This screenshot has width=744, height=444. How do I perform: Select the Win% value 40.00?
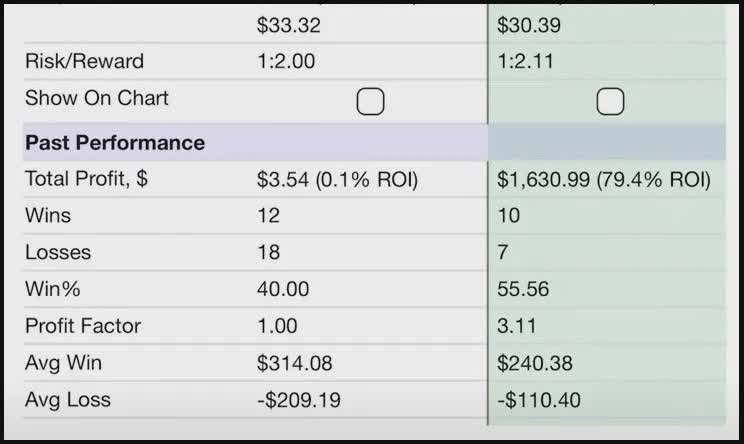(x=283, y=289)
